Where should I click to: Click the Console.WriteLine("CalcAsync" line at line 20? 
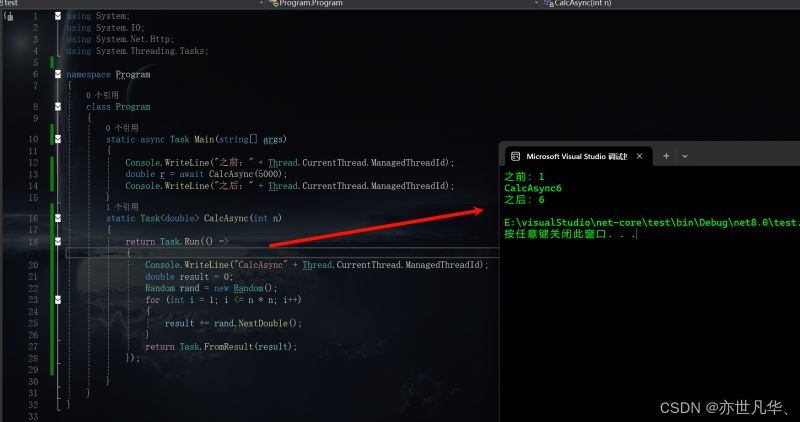316,265
